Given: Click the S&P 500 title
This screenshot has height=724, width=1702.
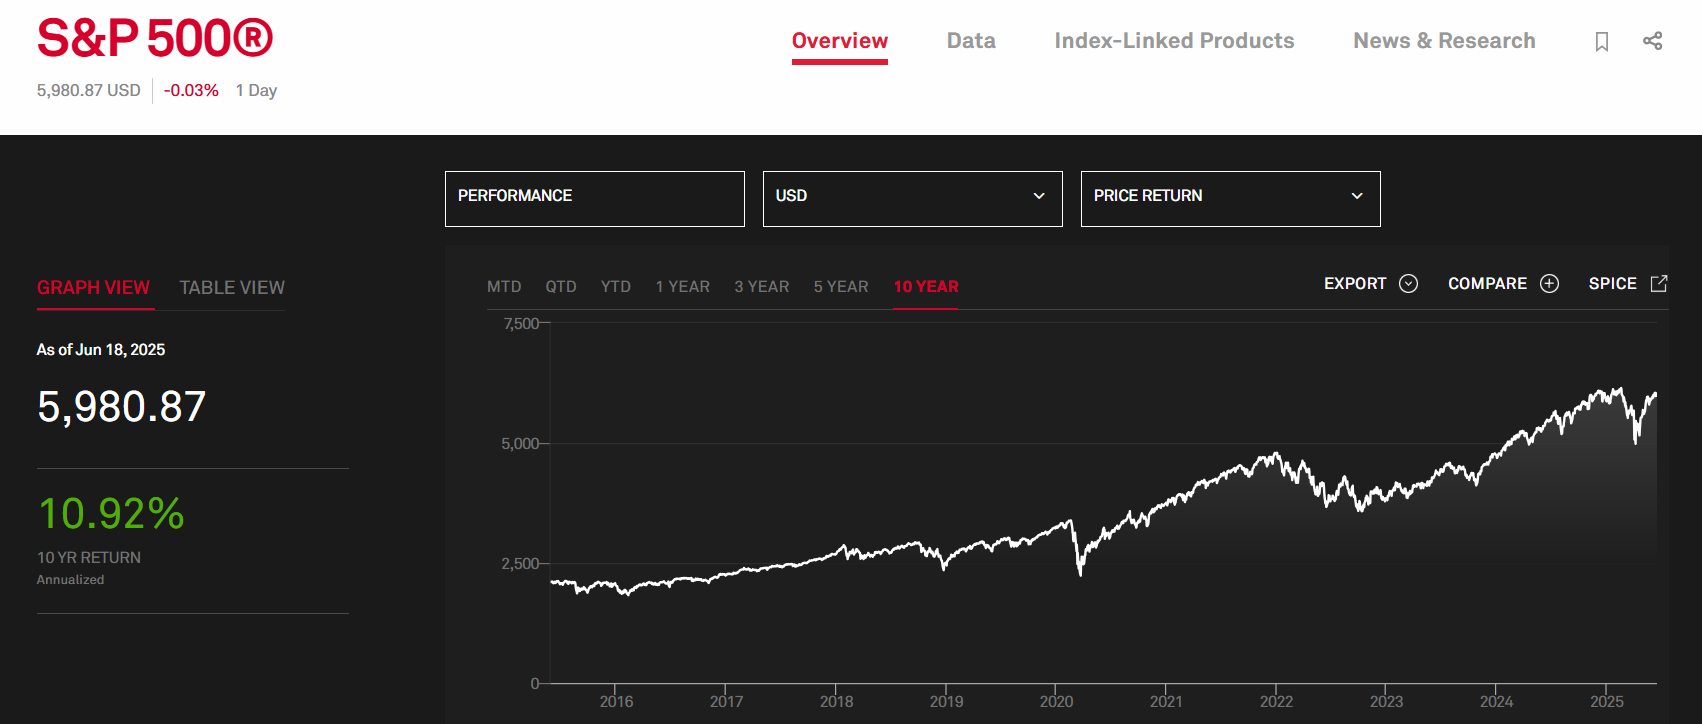Looking at the screenshot, I should (155, 39).
